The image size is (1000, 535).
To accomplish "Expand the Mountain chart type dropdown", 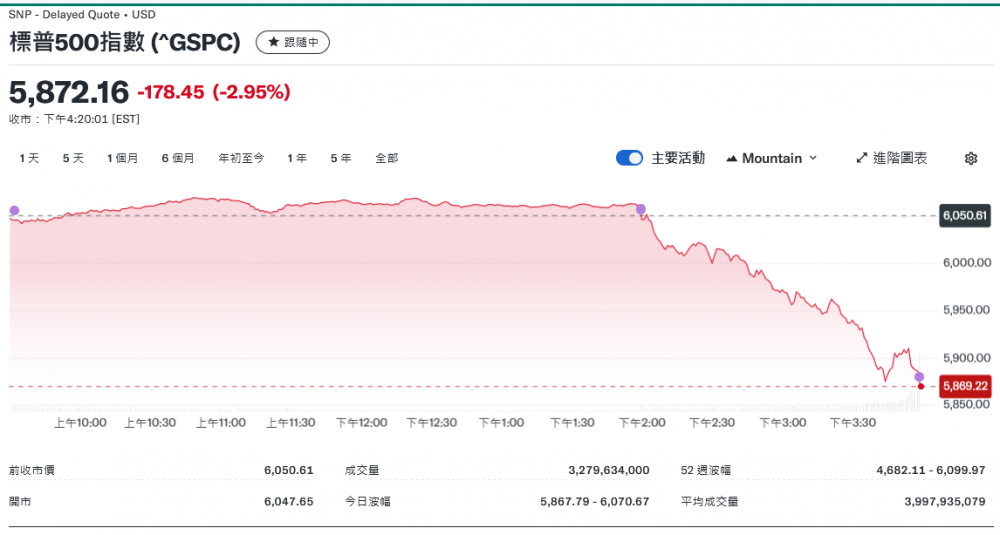I will [772, 158].
